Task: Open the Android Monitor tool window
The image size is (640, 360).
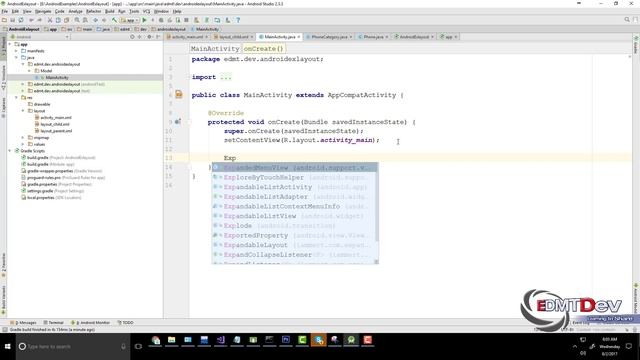Action: [x=90, y=322]
